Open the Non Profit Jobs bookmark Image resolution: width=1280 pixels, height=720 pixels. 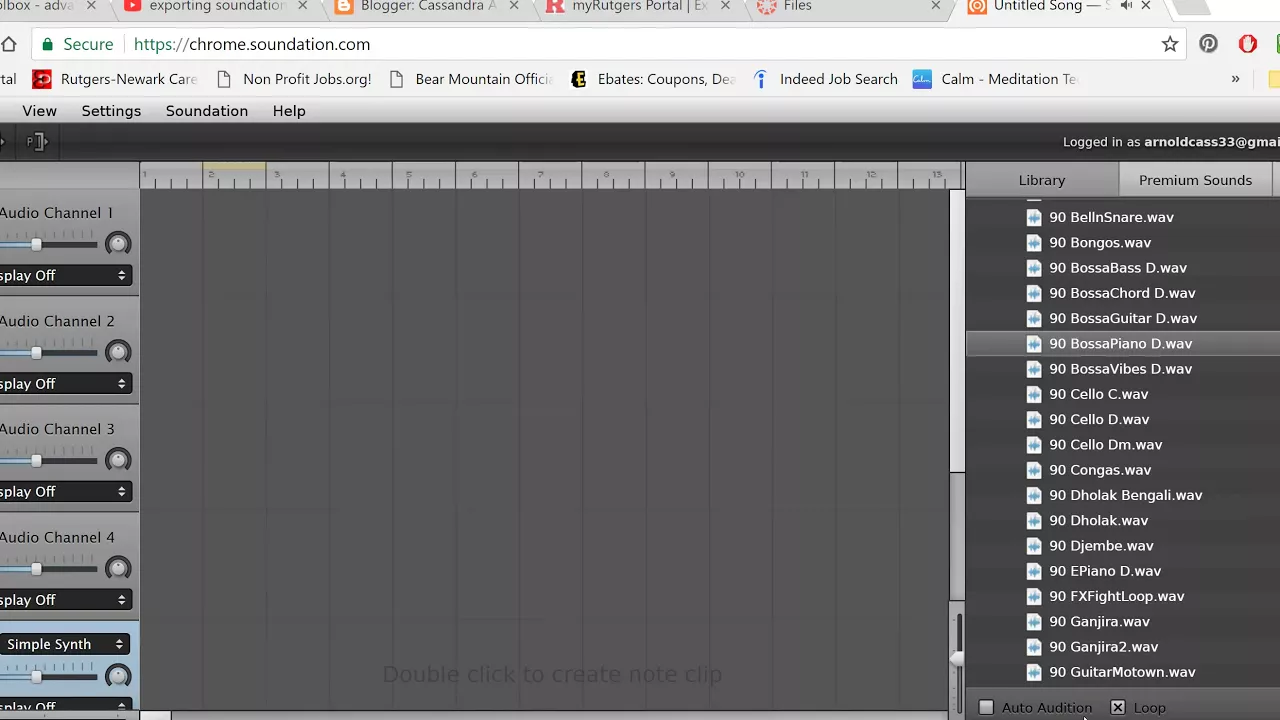pyautogui.click(x=293, y=79)
